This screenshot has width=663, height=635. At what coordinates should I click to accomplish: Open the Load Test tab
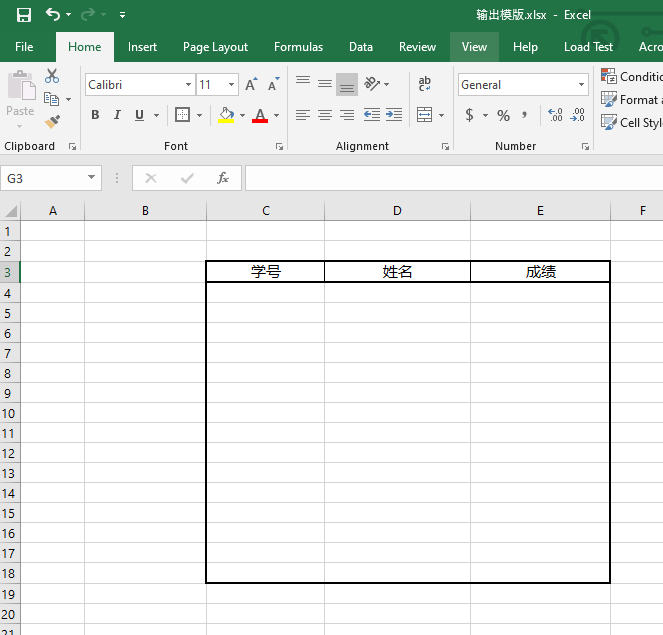point(588,47)
